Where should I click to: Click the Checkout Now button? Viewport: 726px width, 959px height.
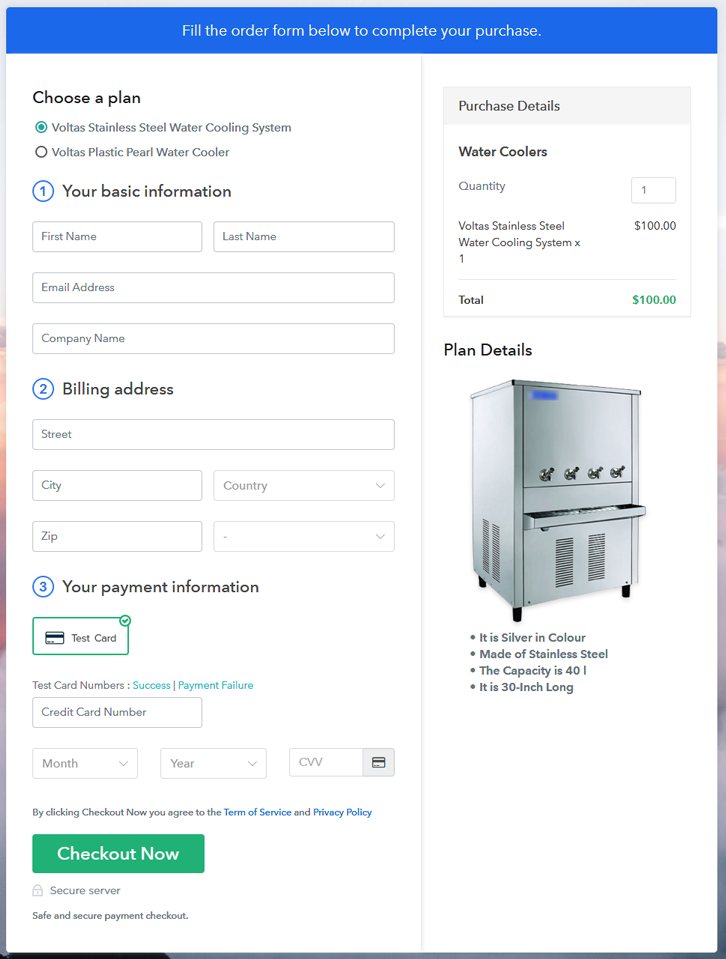pyautogui.click(x=118, y=853)
